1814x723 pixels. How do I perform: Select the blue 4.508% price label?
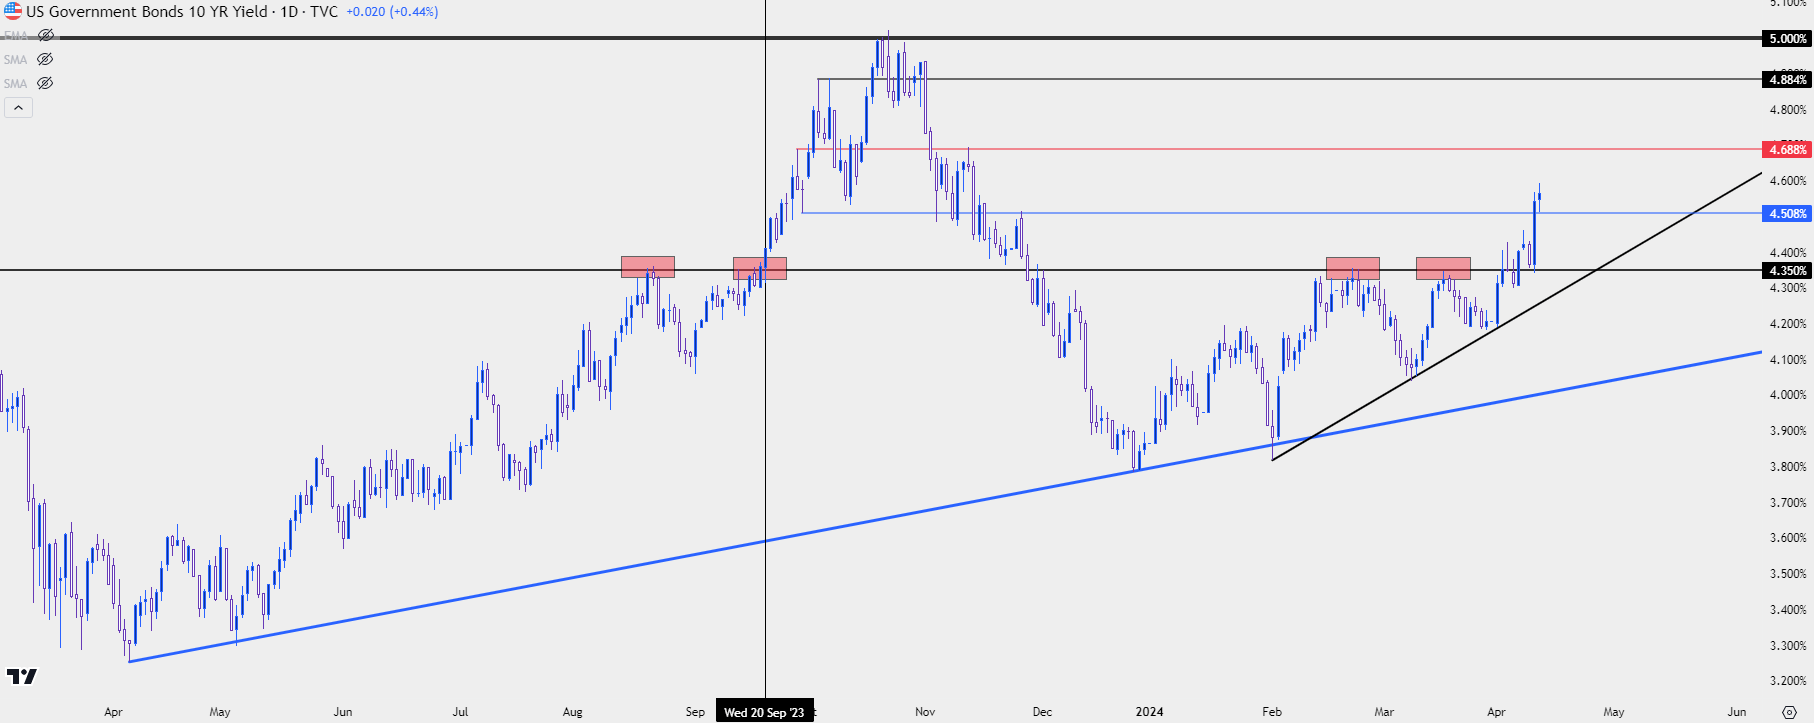pos(1787,213)
